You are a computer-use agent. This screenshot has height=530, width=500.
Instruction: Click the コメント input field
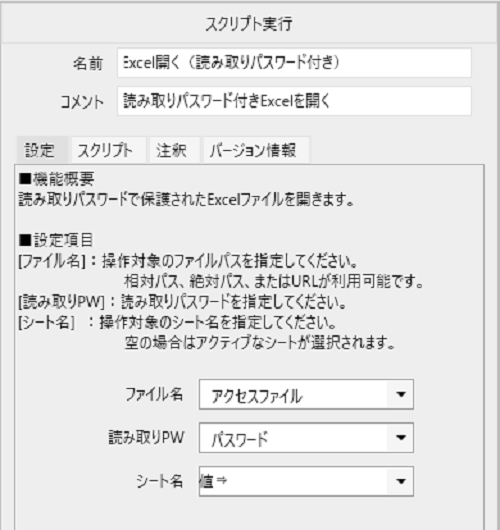(294, 101)
